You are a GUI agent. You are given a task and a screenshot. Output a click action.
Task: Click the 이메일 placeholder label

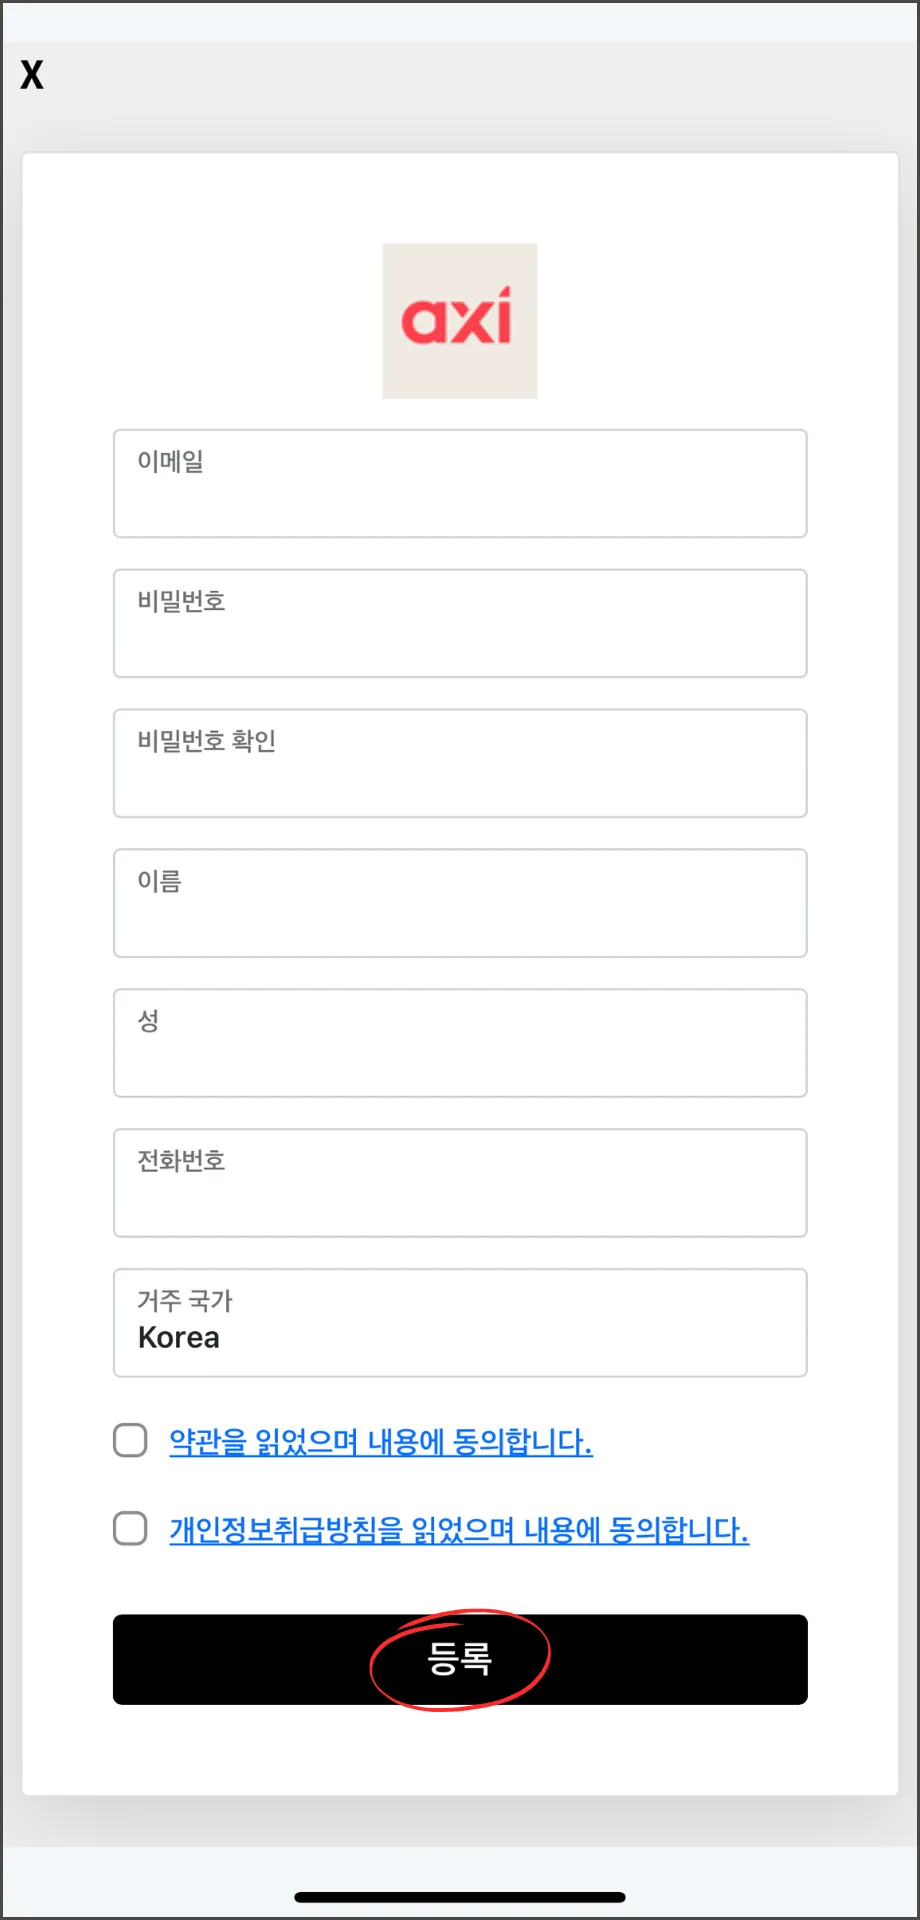point(171,461)
